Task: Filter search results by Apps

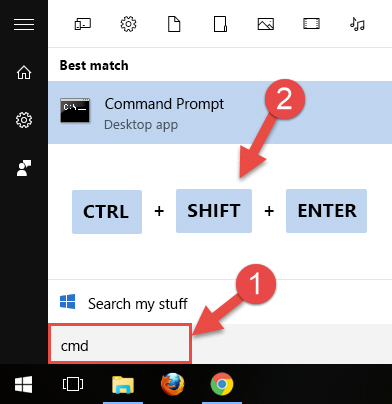Action: pyautogui.click(x=83, y=24)
